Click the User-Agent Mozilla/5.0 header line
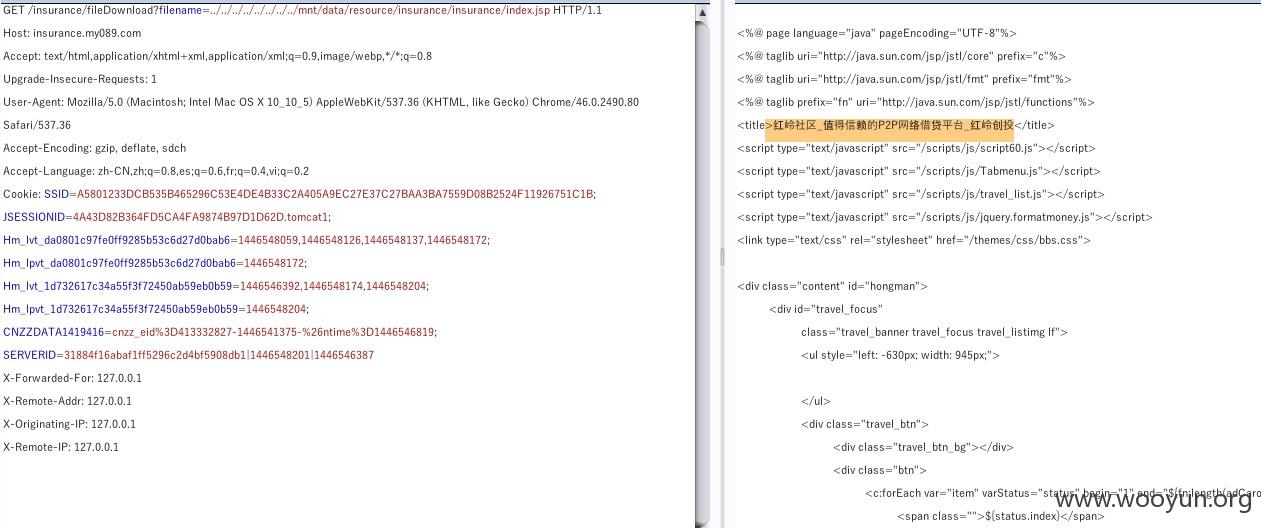Viewport: 1261px width, 528px height. 321,102
